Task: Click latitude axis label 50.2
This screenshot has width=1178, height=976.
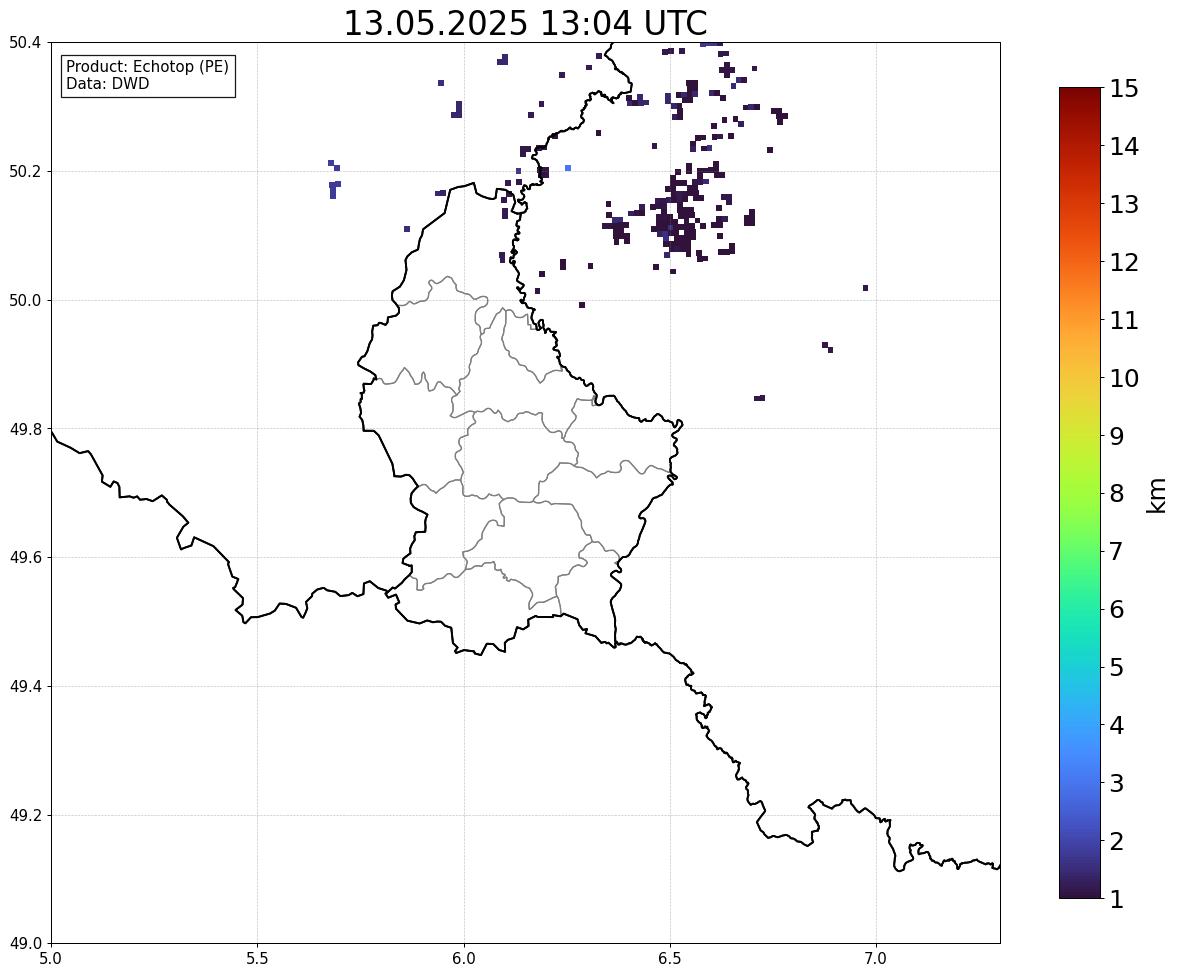Action: (x=24, y=171)
